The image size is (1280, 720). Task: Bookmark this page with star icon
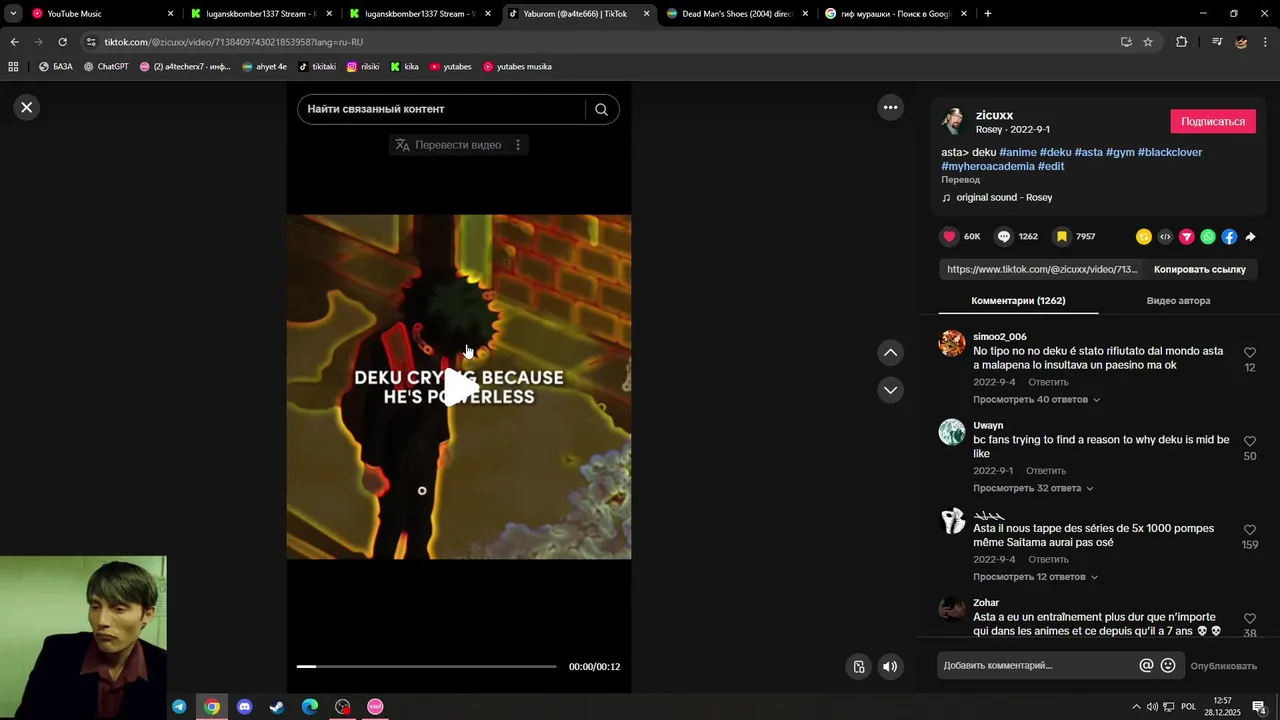(1148, 42)
